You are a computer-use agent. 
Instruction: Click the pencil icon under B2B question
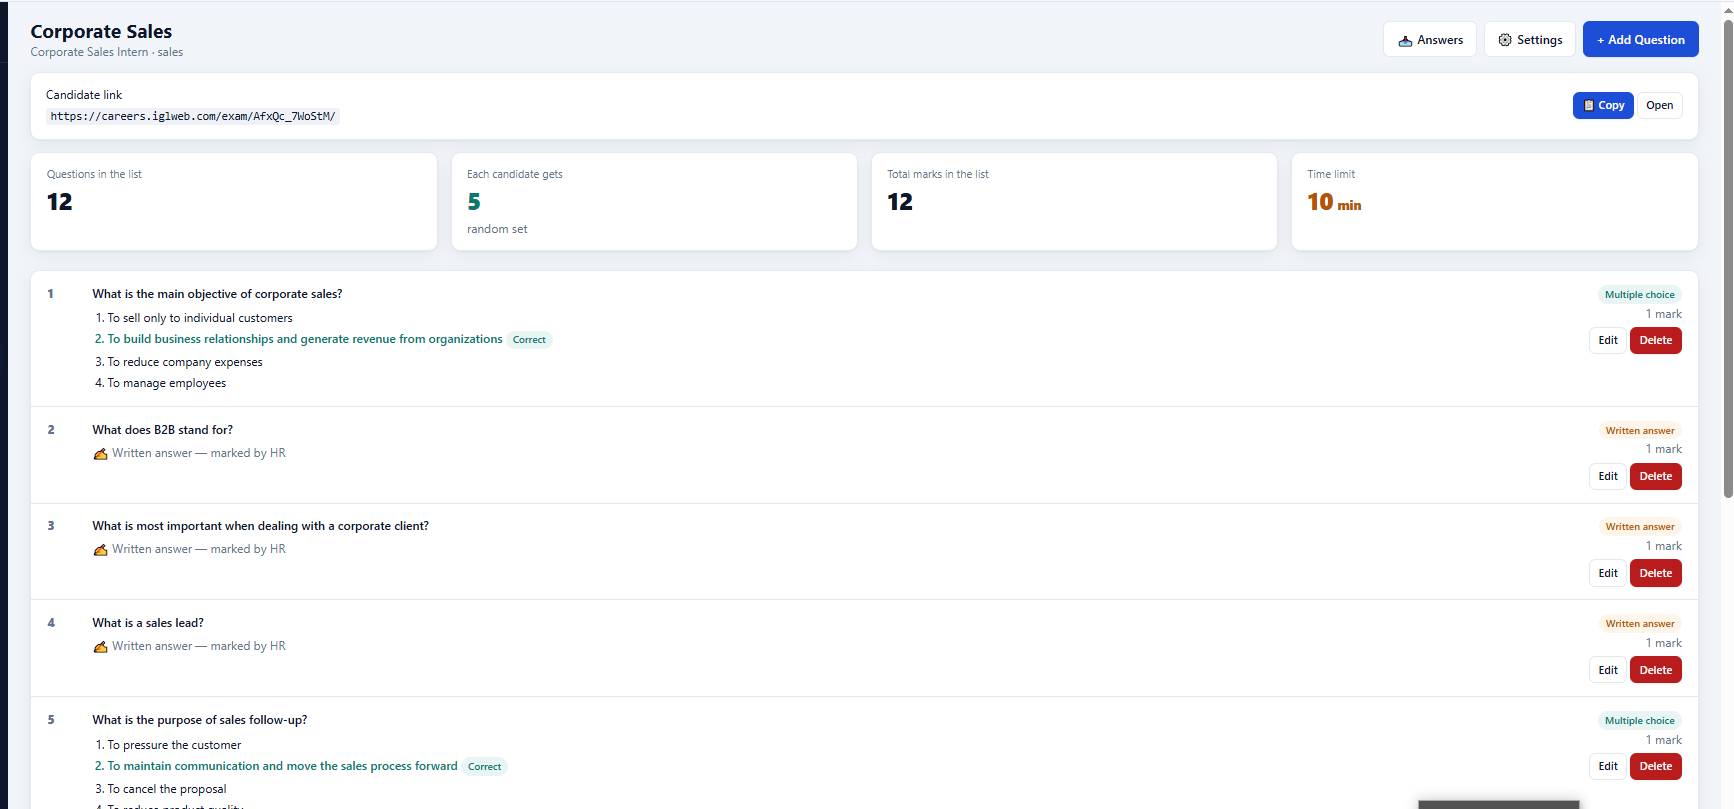[100, 454]
